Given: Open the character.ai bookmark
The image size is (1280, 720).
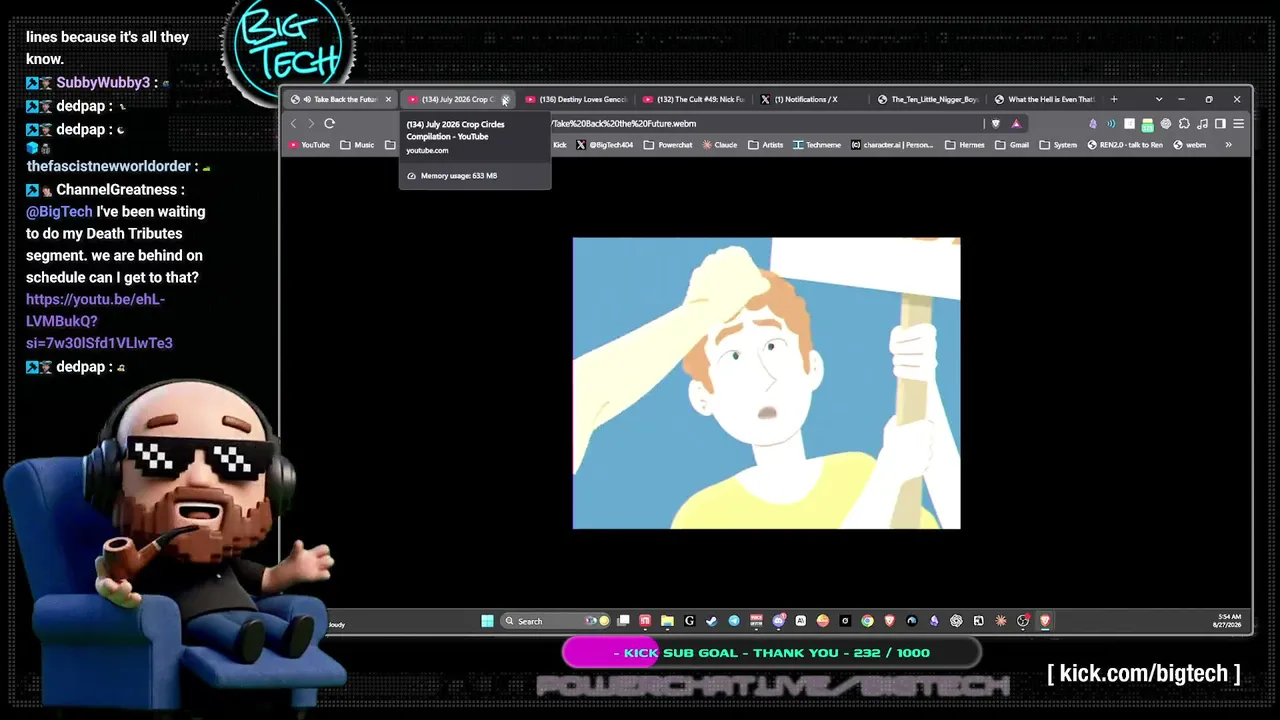Looking at the screenshot, I should click(x=892, y=145).
